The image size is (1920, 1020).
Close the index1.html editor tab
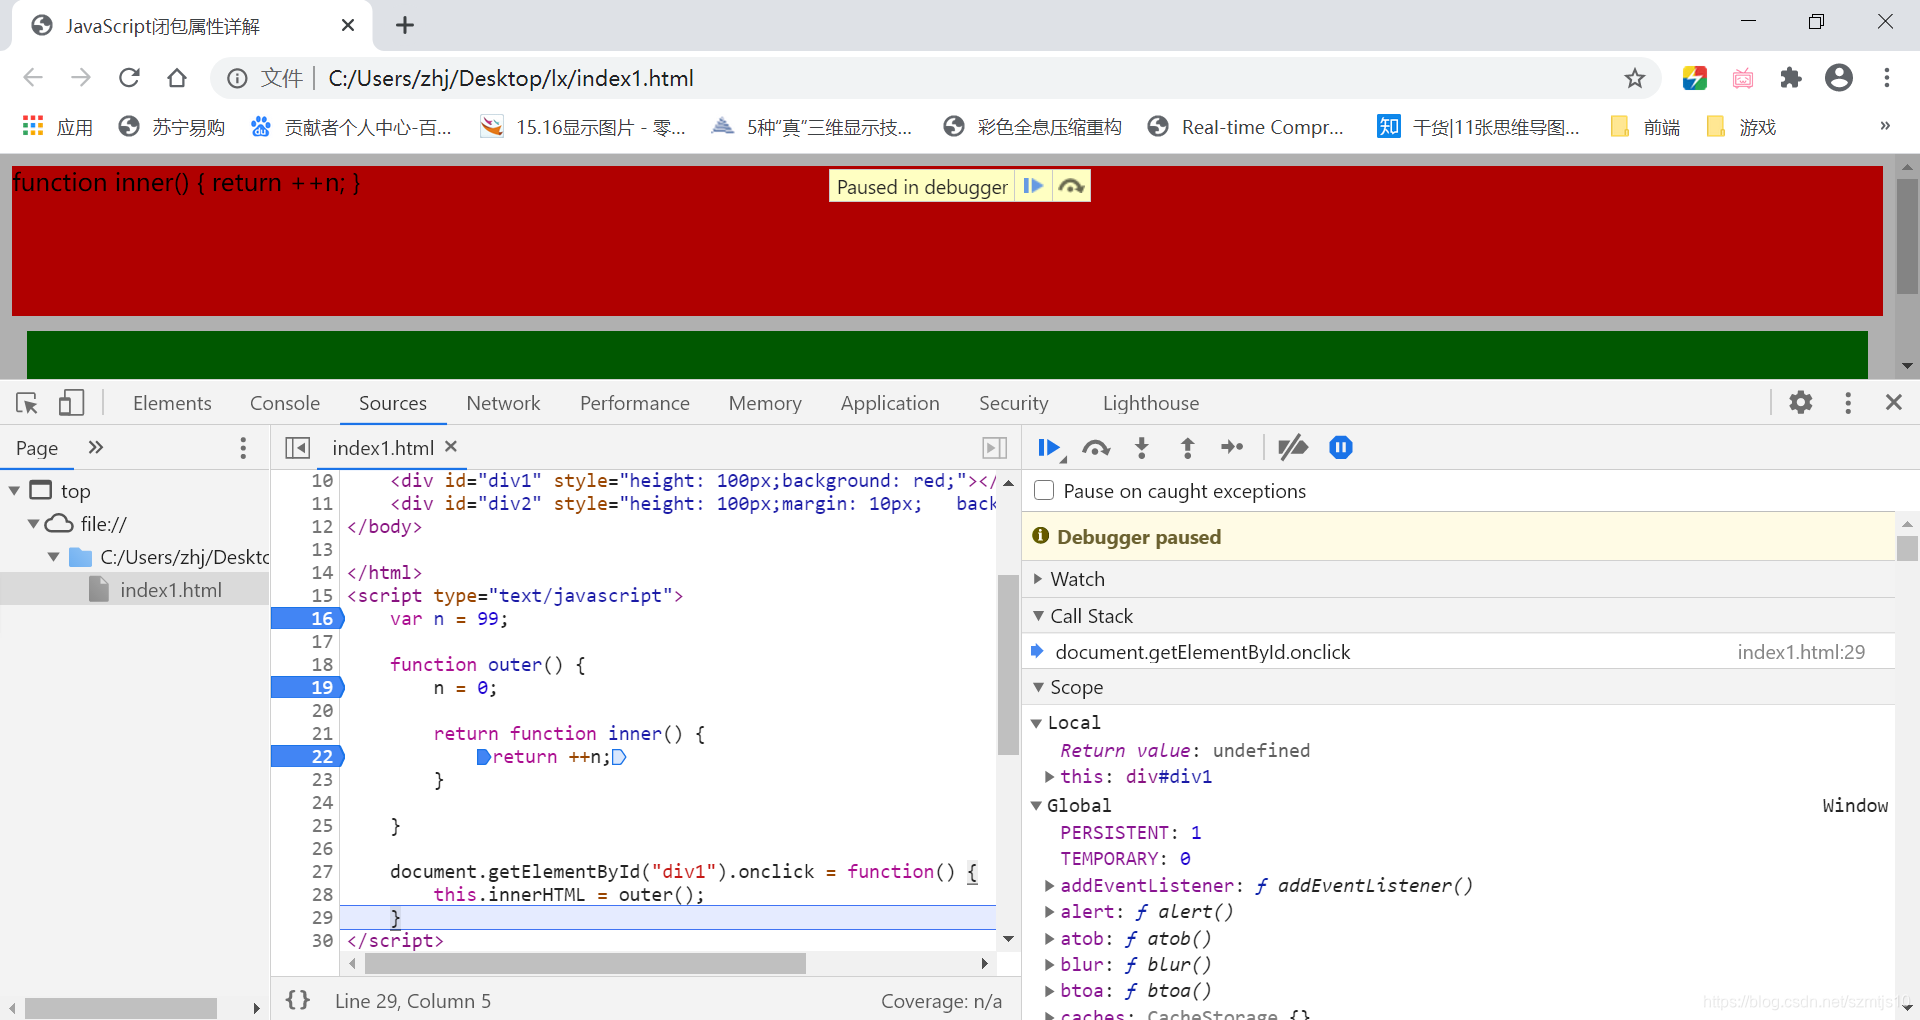click(x=451, y=447)
